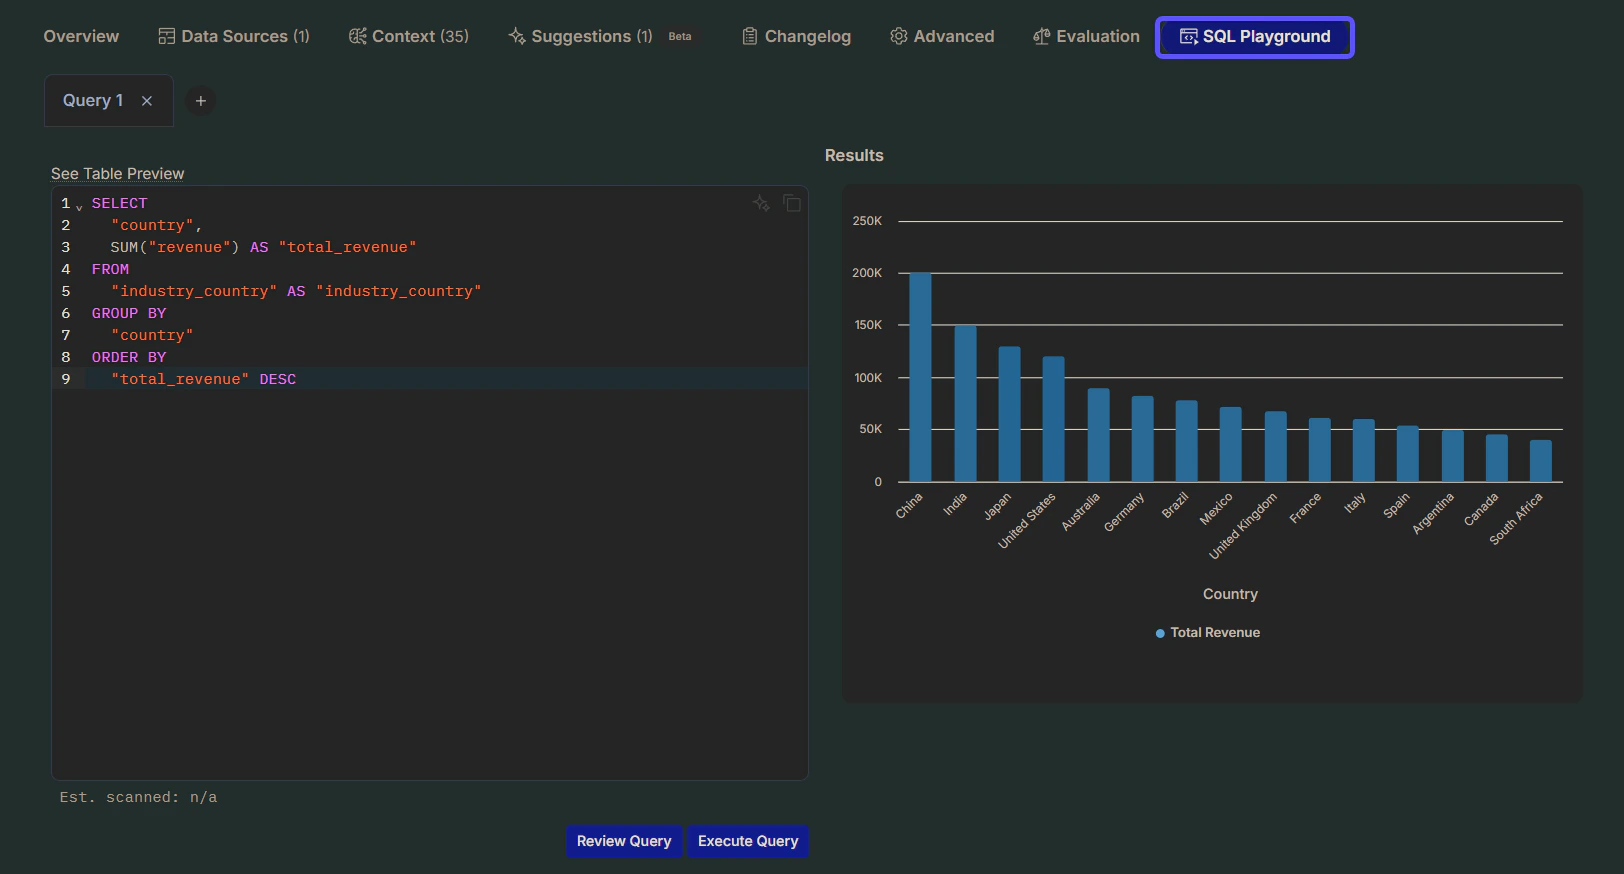Close the Query 1 tab
Screen dimensions: 1624x874
pyautogui.click(x=147, y=101)
